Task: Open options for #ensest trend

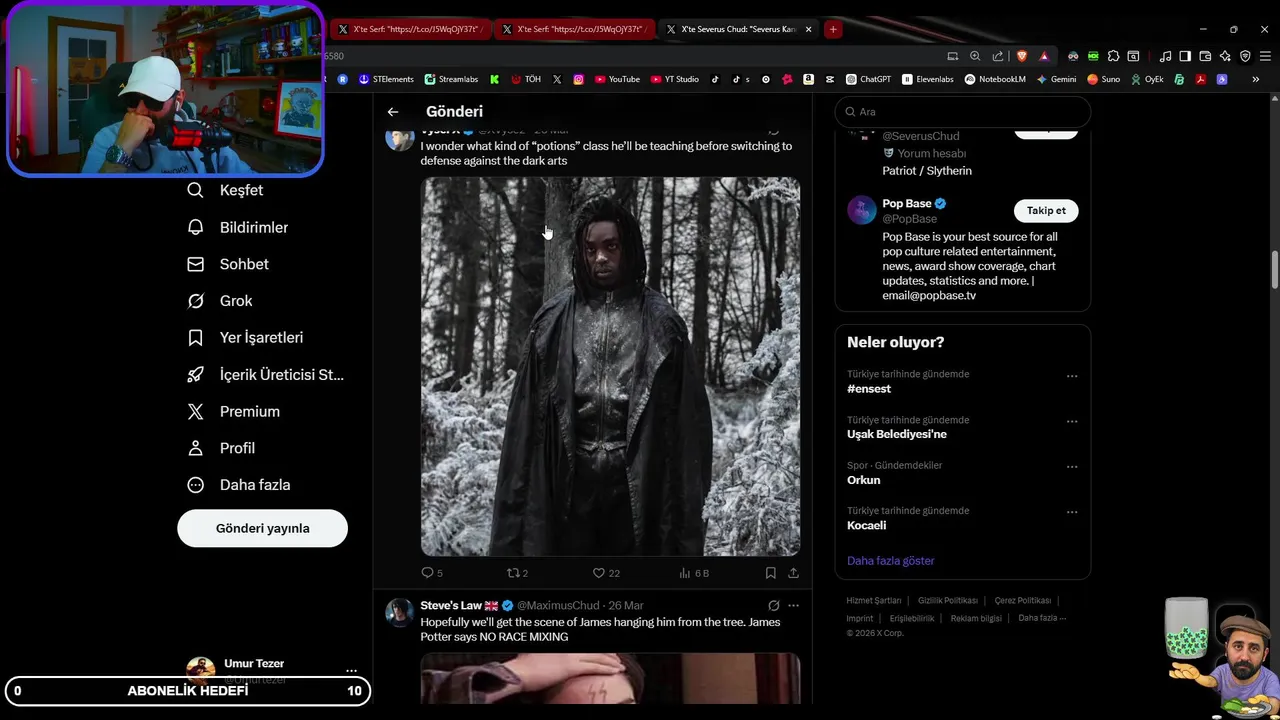Action: pos(1072,376)
